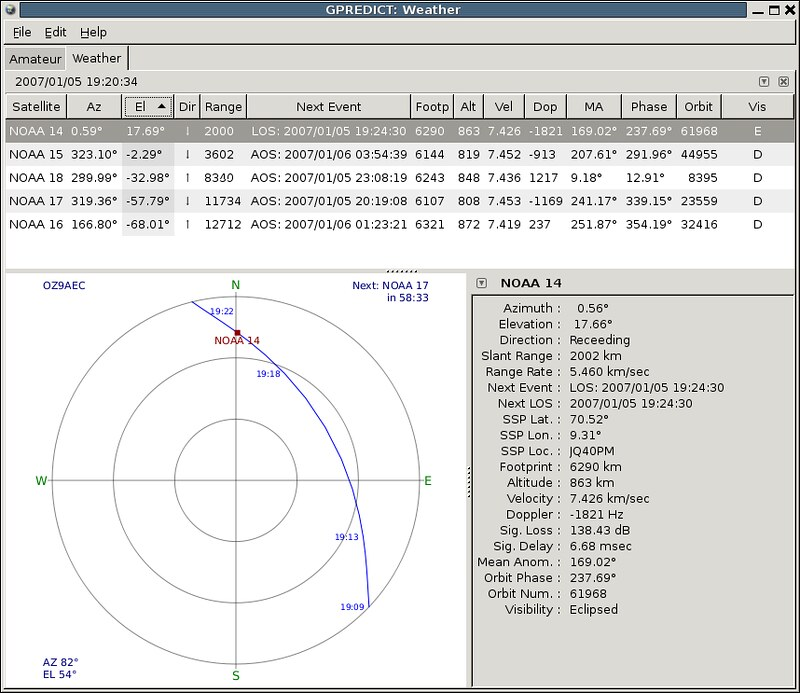Click the Slant Range value 2002 km
This screenshot has height=693, width=800.
[595, 356]
